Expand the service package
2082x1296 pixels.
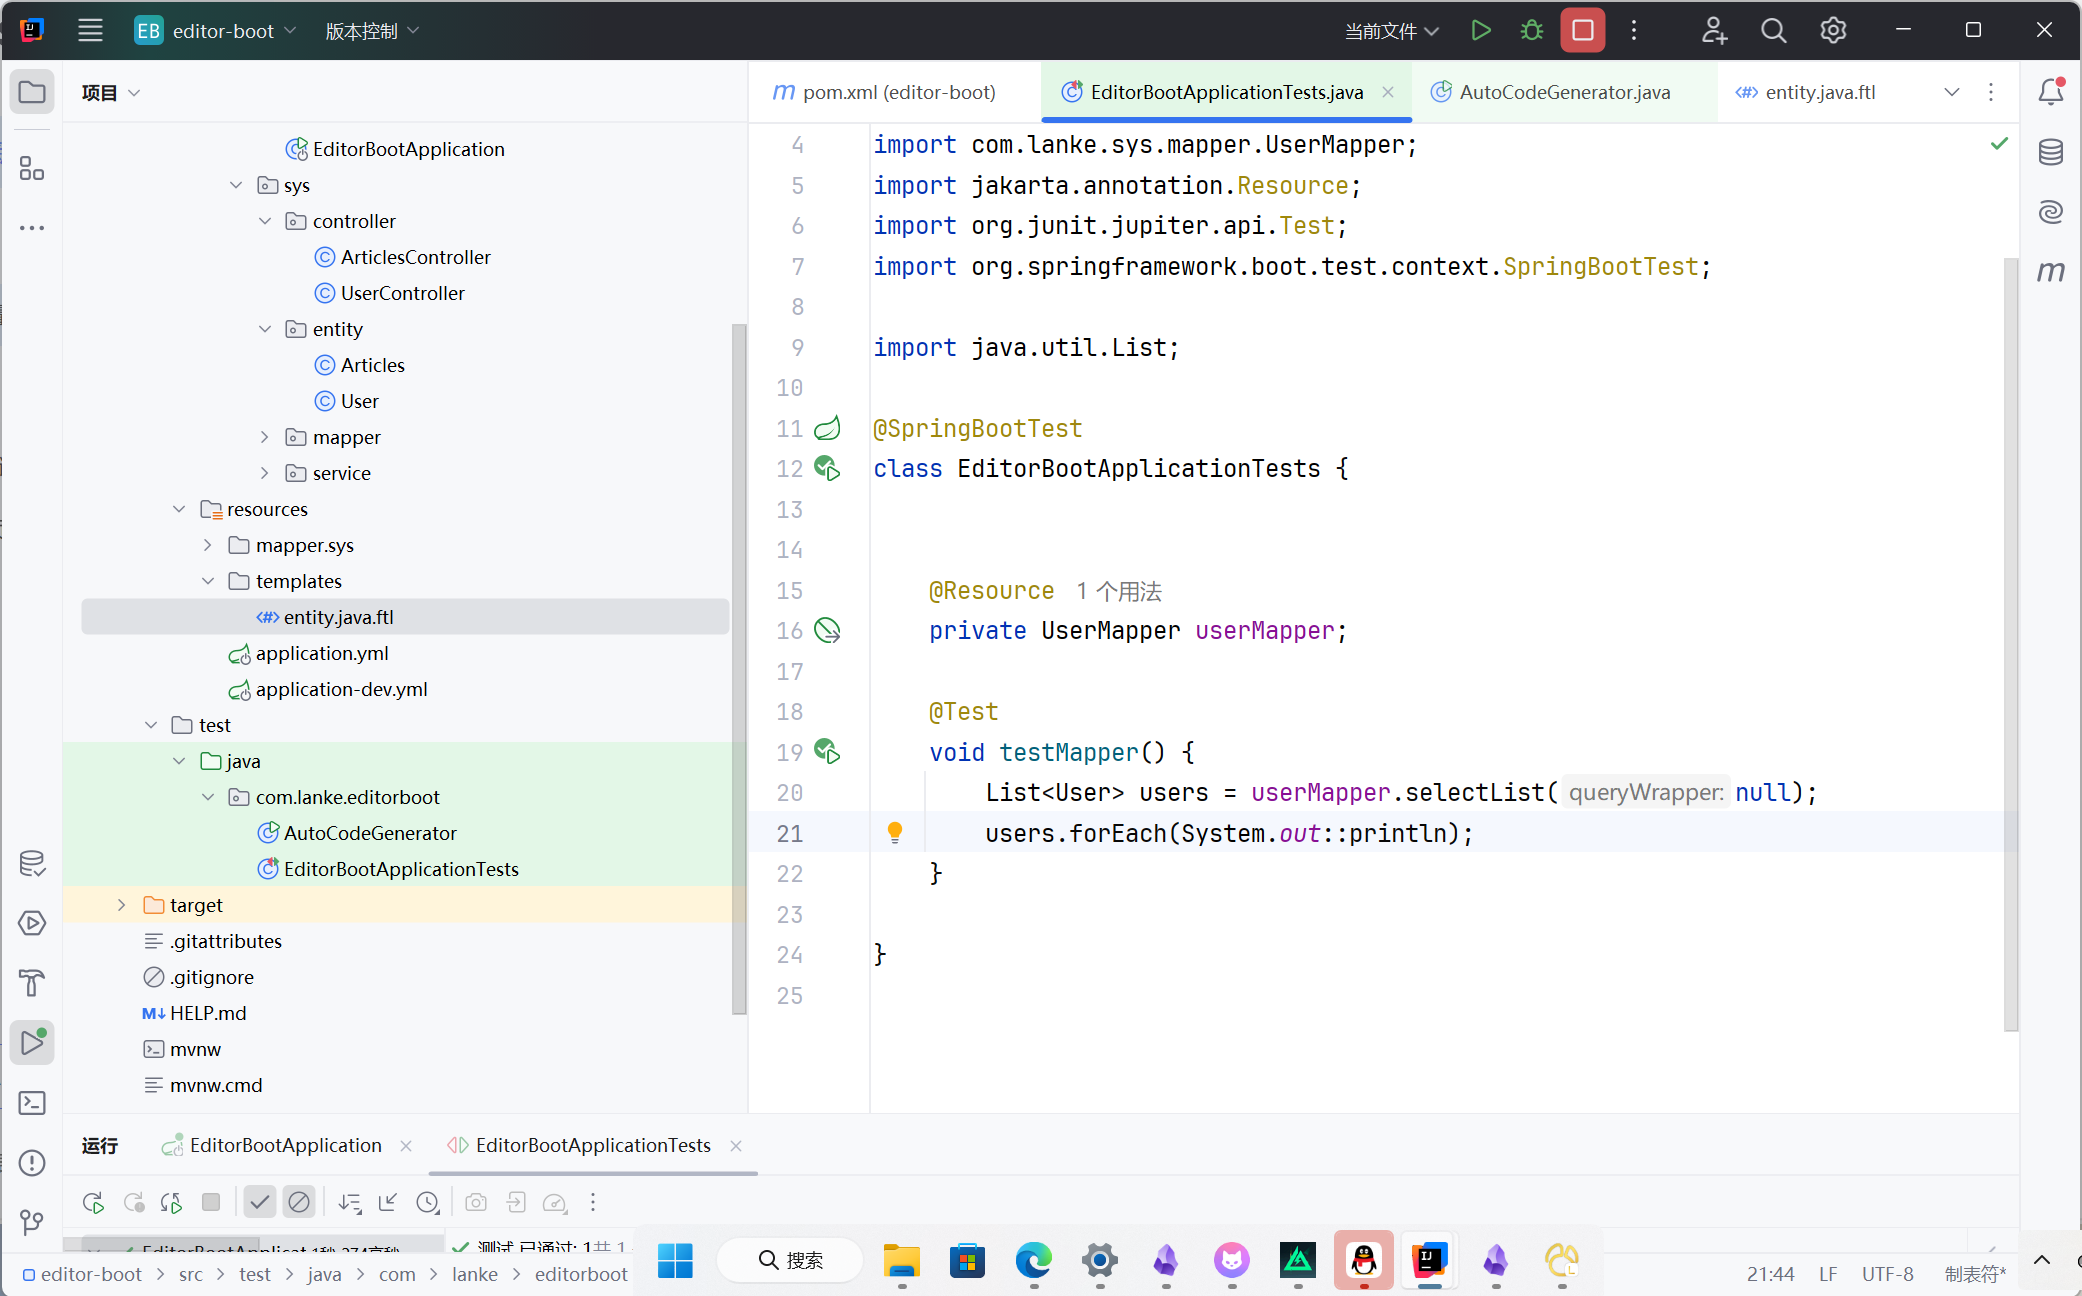click(x=265, y=473)
